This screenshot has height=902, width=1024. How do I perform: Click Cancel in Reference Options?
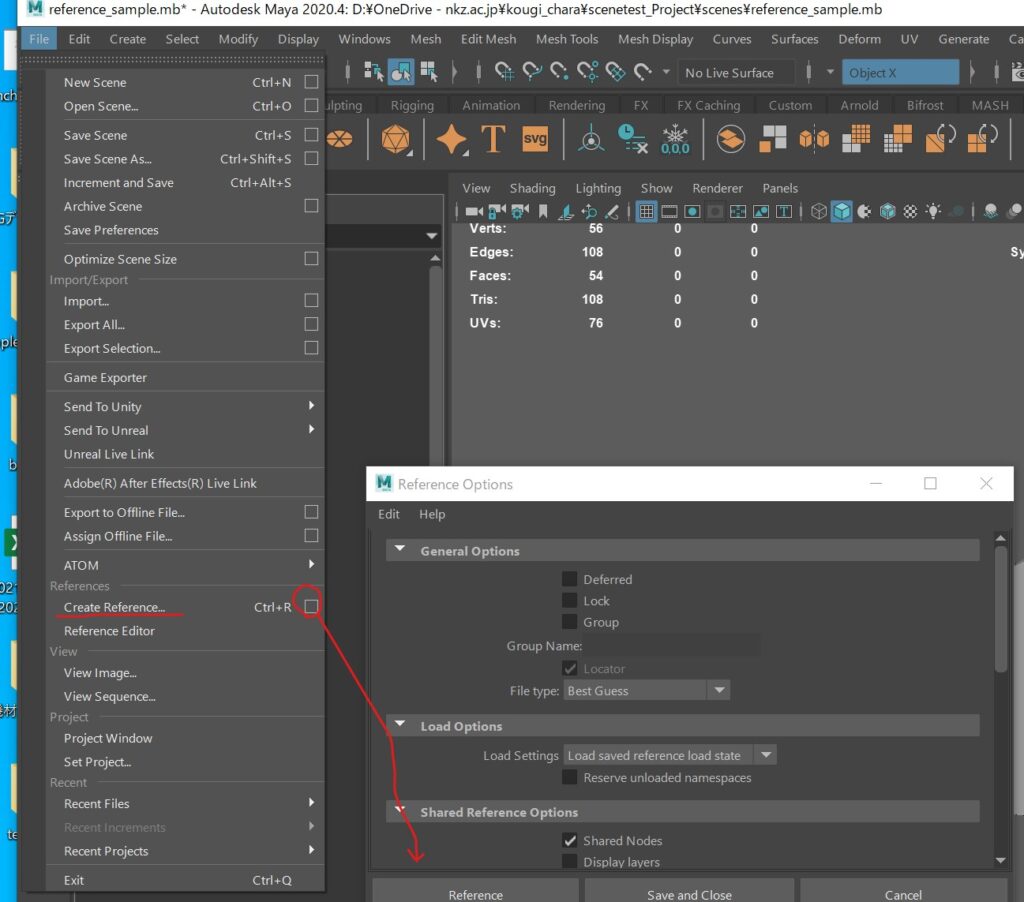coord(903,893)
